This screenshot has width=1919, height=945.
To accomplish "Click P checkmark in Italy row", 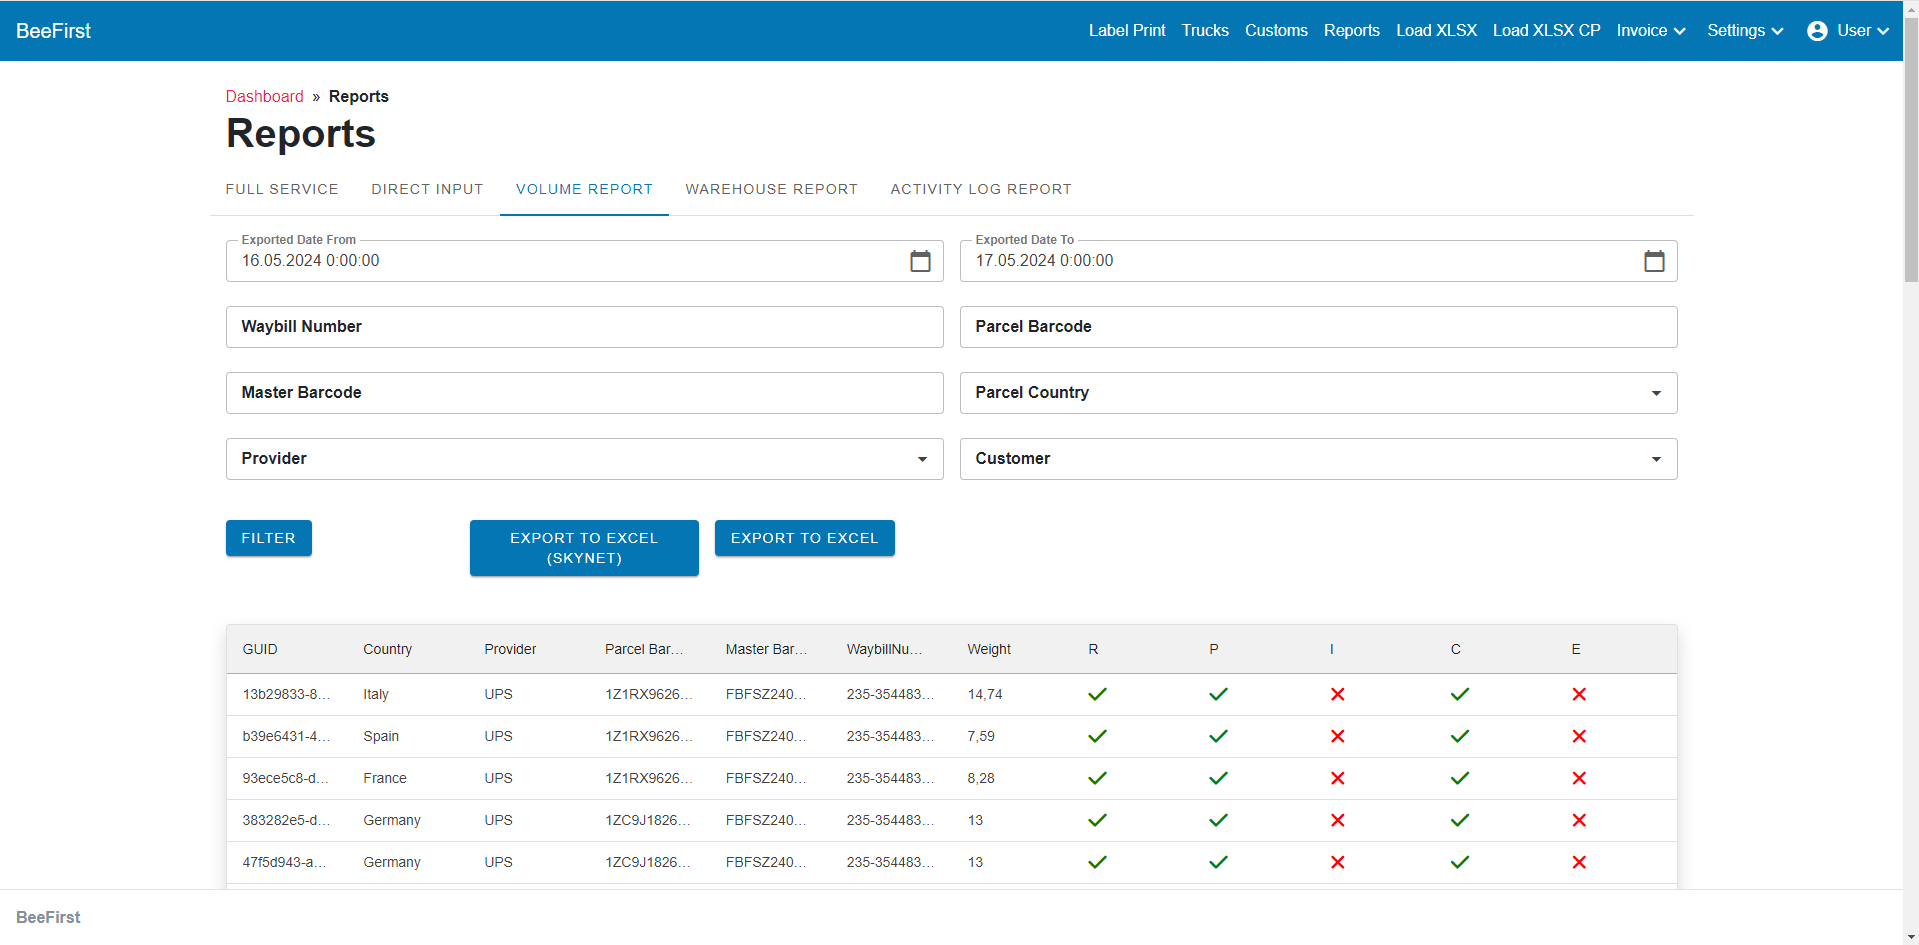I will coord(1218,694).
